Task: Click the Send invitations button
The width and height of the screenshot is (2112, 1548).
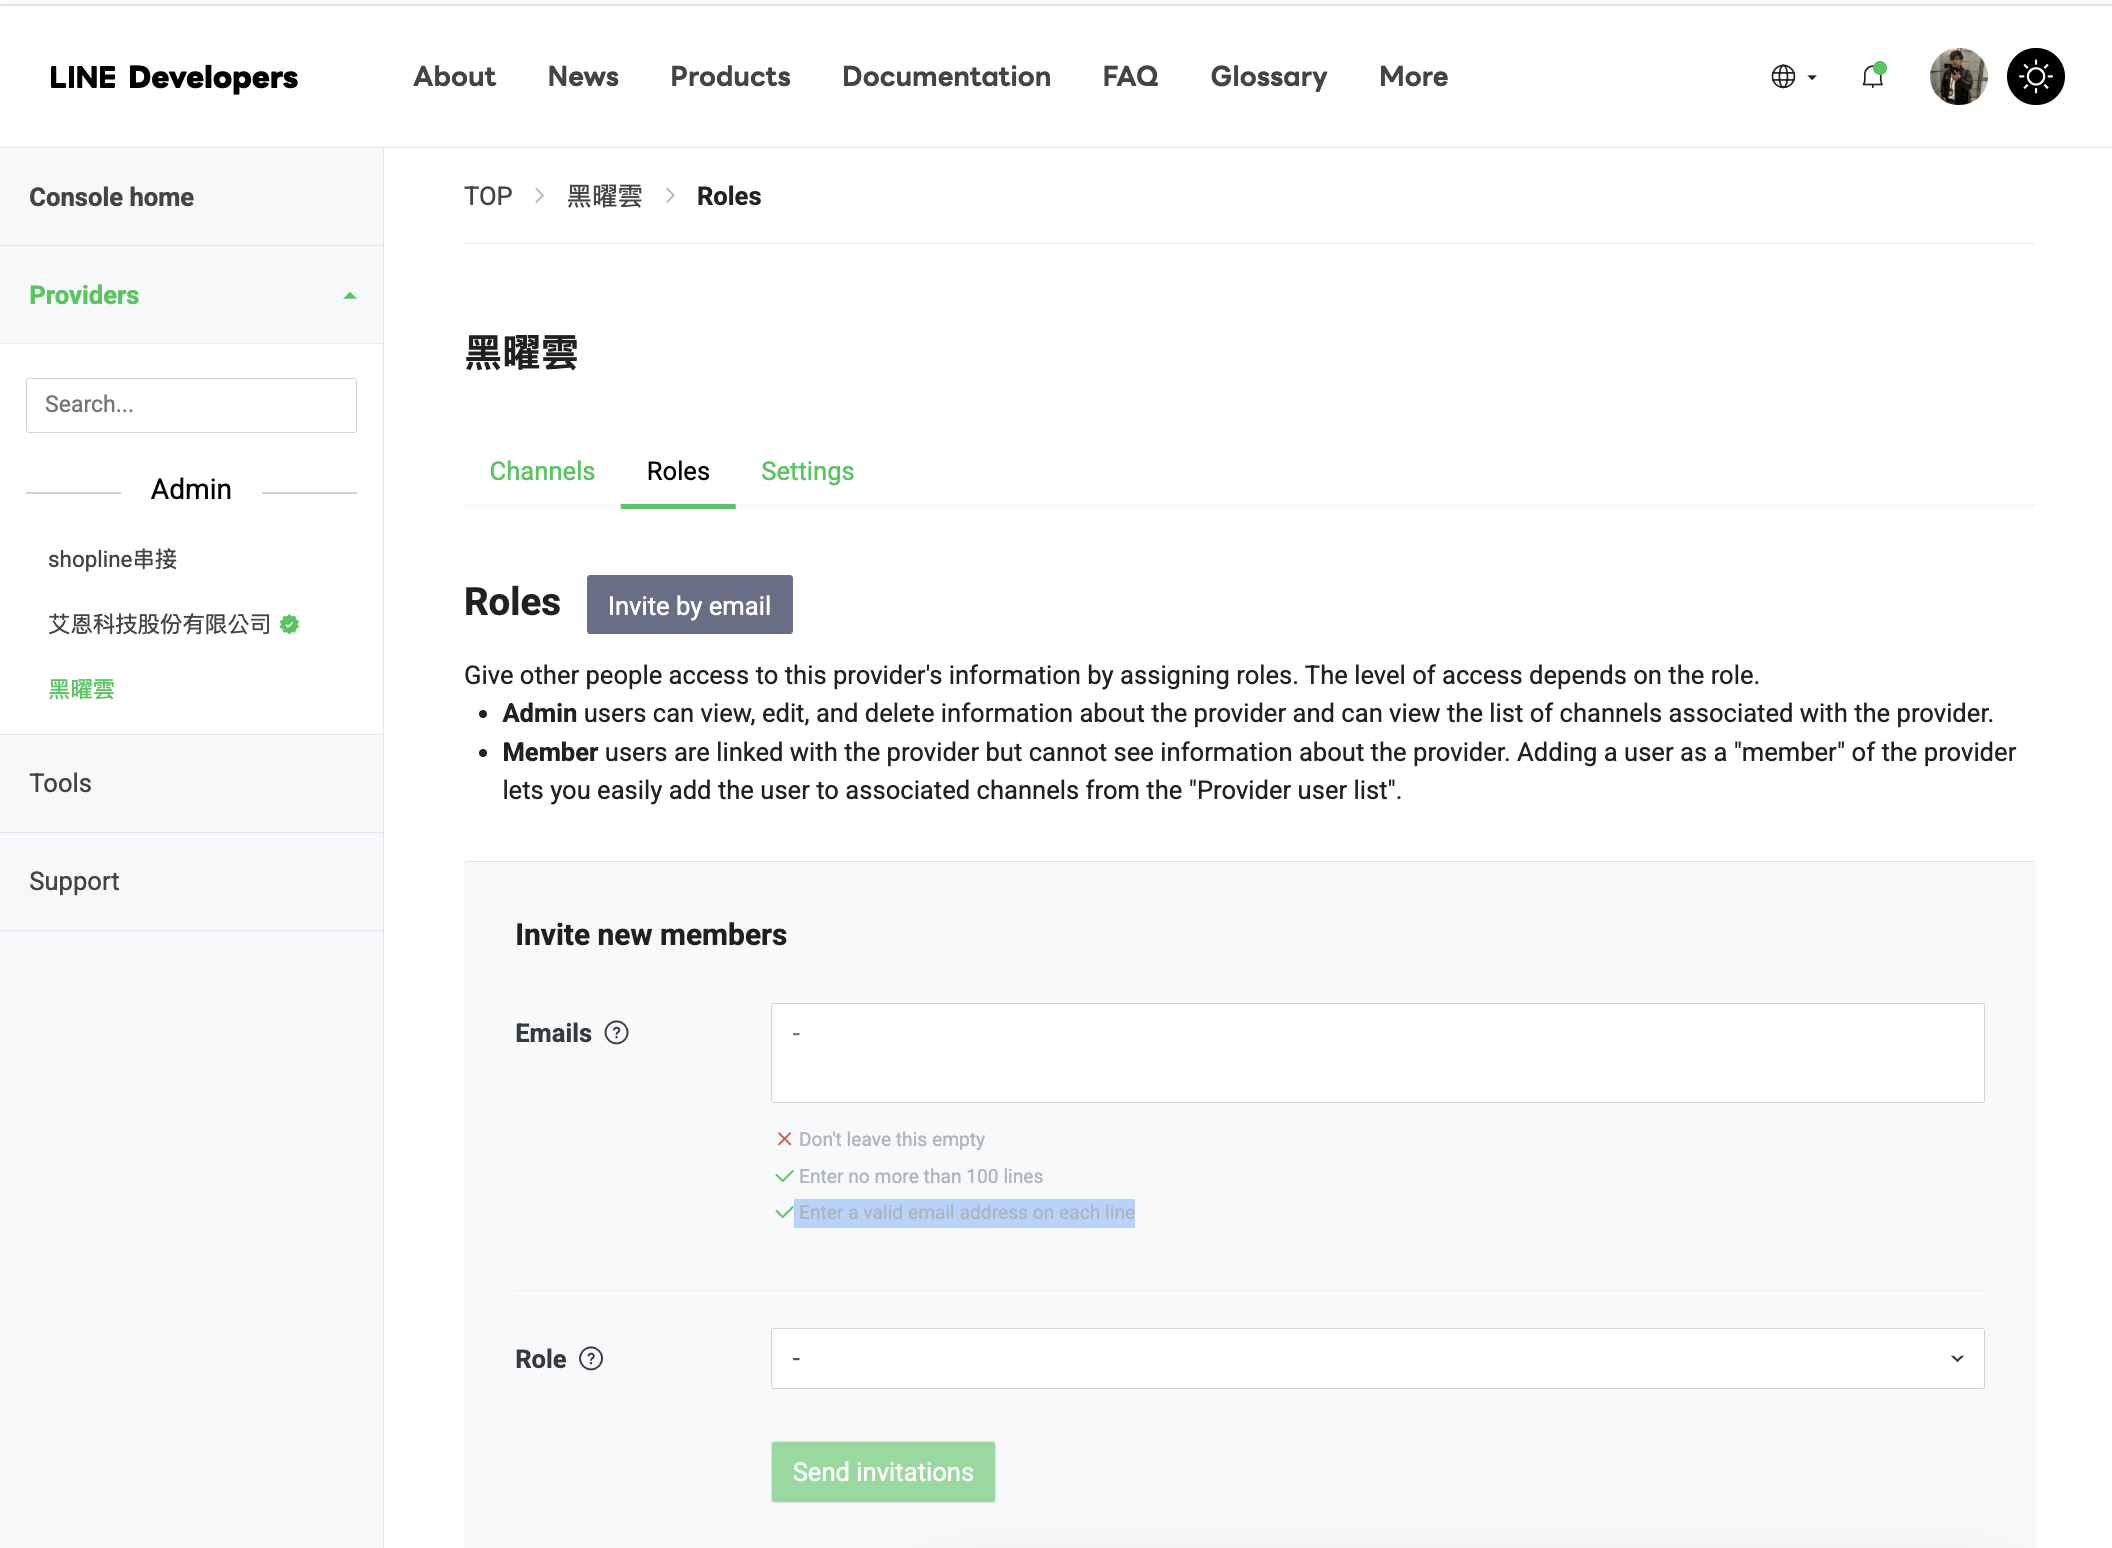Action: click(x=882, y=1472)
